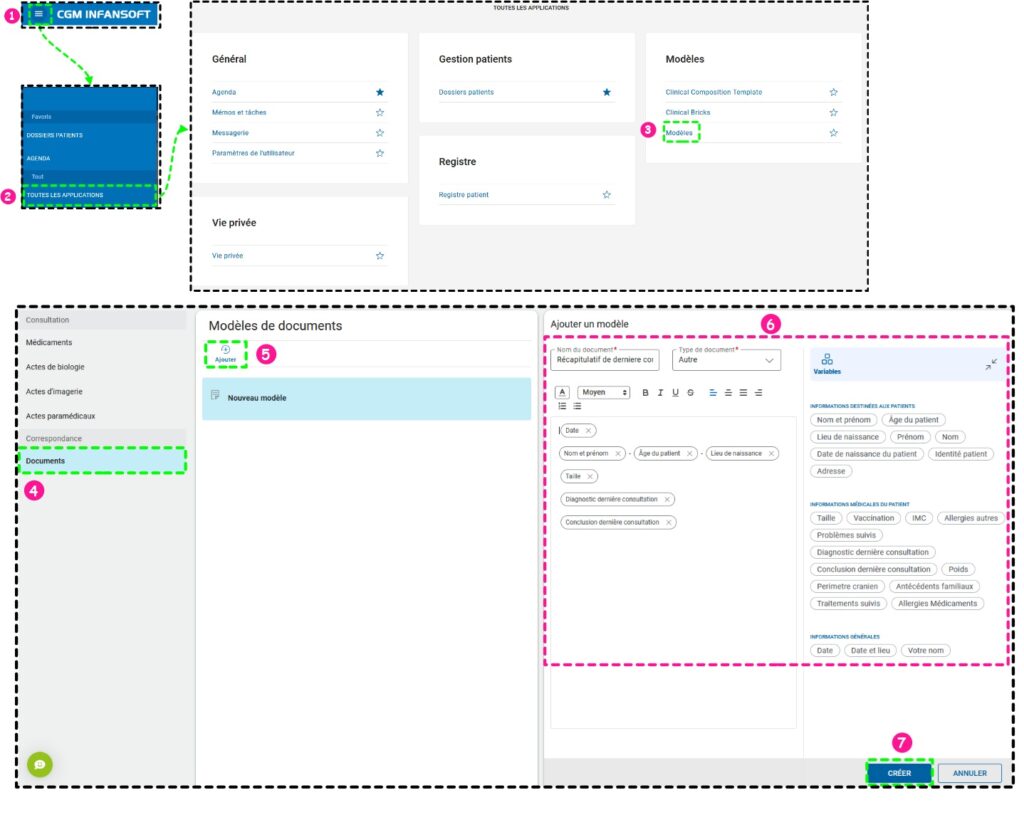Toggle favorite star for Messagerie
The height and width of the screenshot is (825, 1024).
380,133
